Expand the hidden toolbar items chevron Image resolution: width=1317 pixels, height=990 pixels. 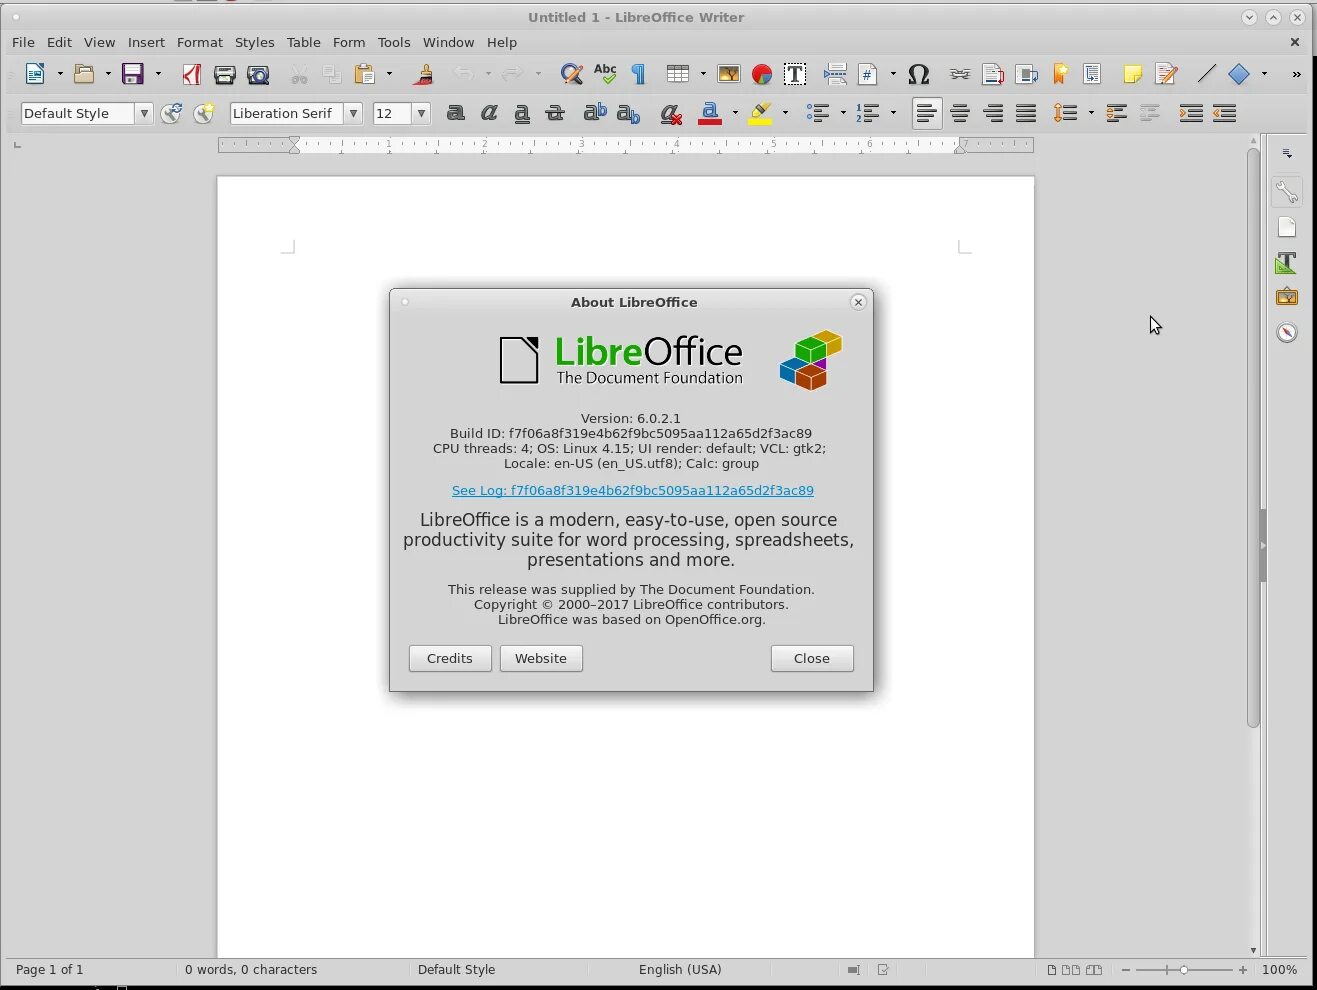(1296, 74)
